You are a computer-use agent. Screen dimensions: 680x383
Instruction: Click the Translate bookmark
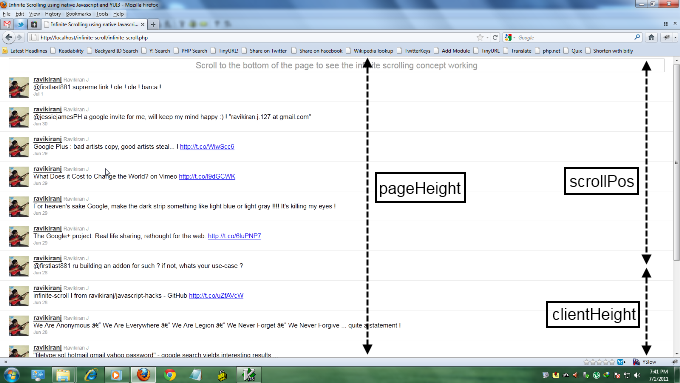(517, 51)
